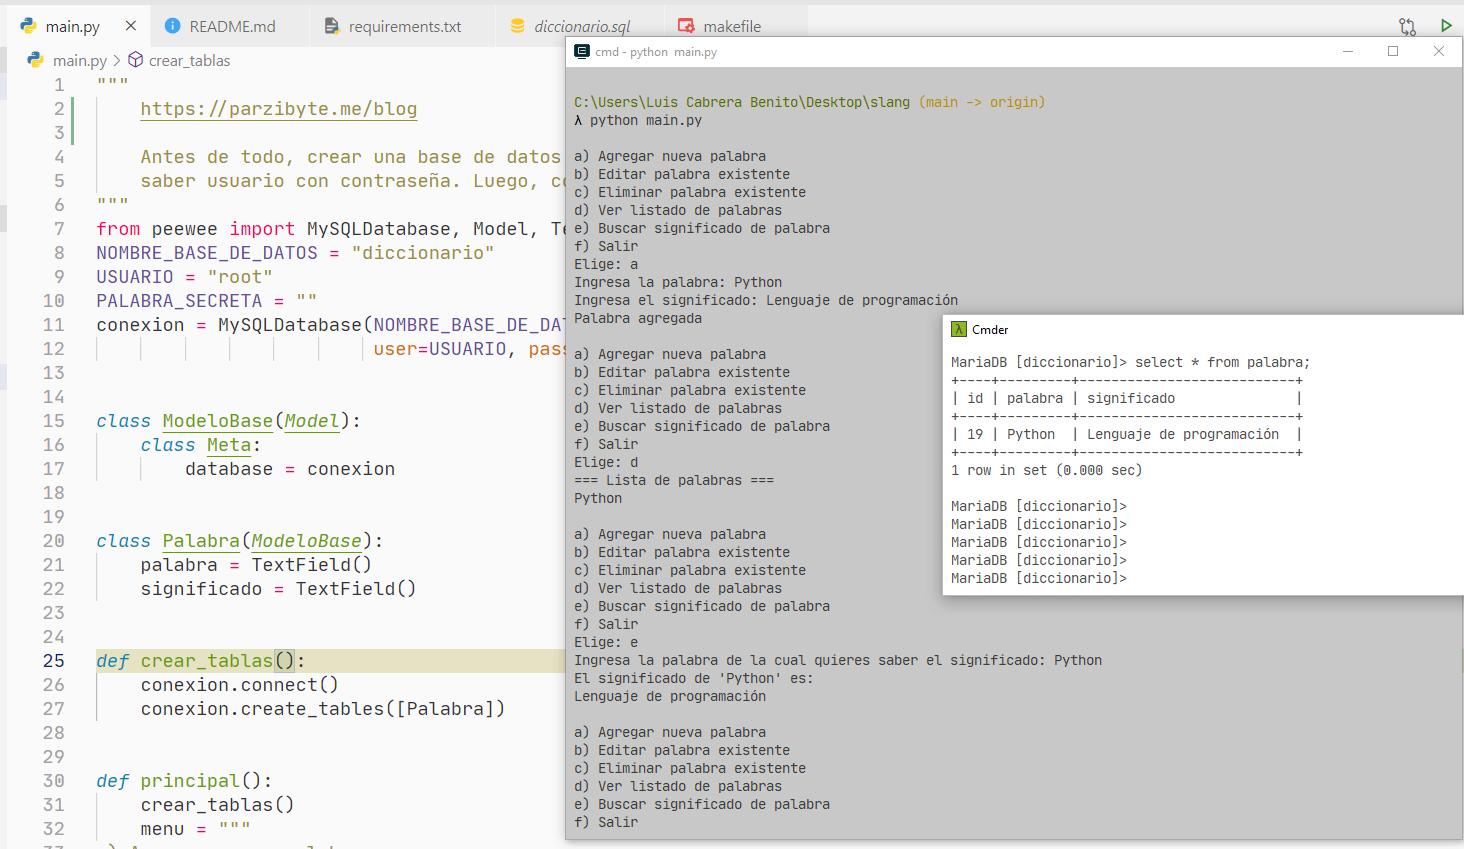Click the Python icon on main.py tab
Viewport: 1464px width, 849px height.
click(x=28, y=26)
